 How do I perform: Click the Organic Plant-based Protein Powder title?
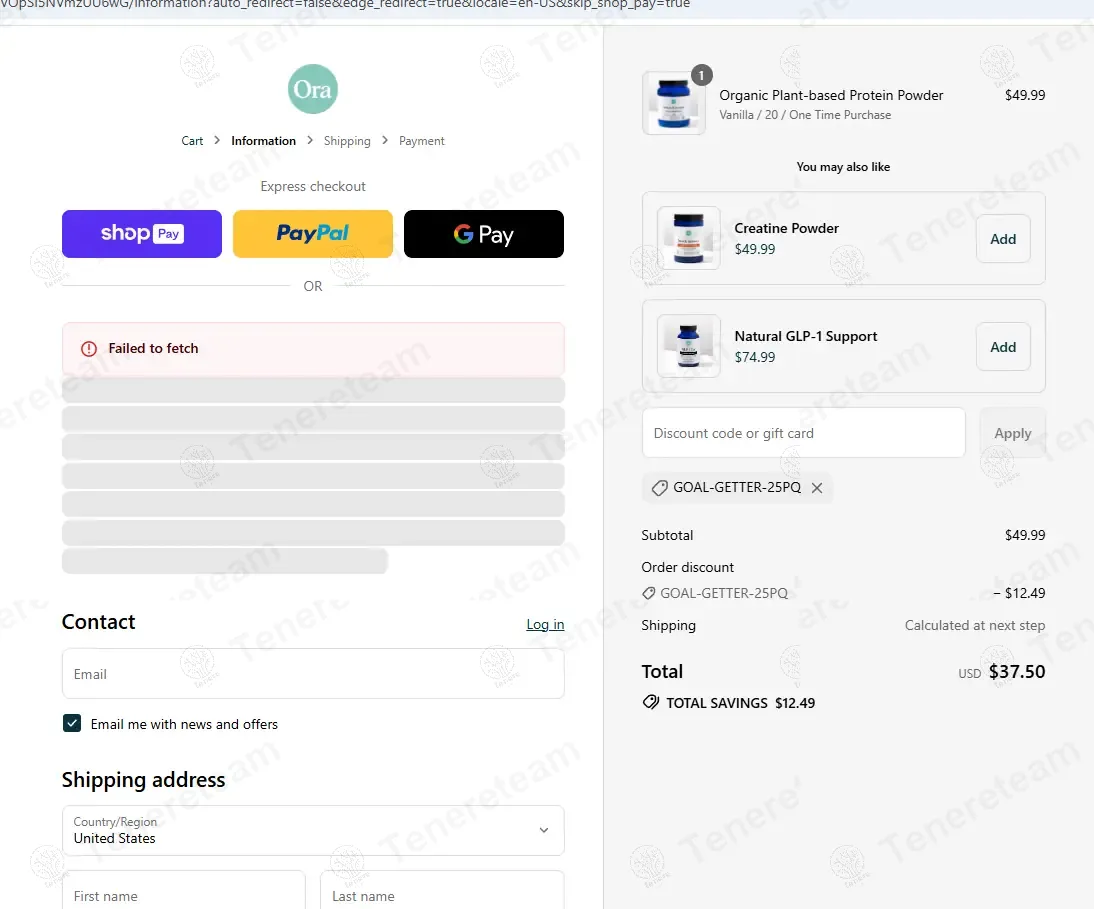click(831, 96)
